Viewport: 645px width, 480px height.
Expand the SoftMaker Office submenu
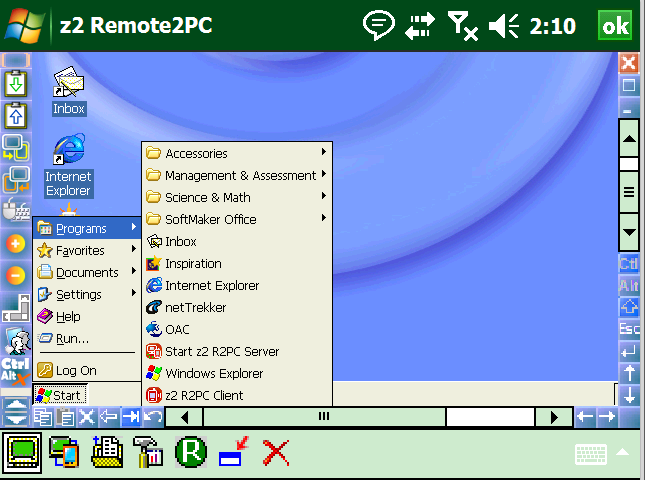237,219
